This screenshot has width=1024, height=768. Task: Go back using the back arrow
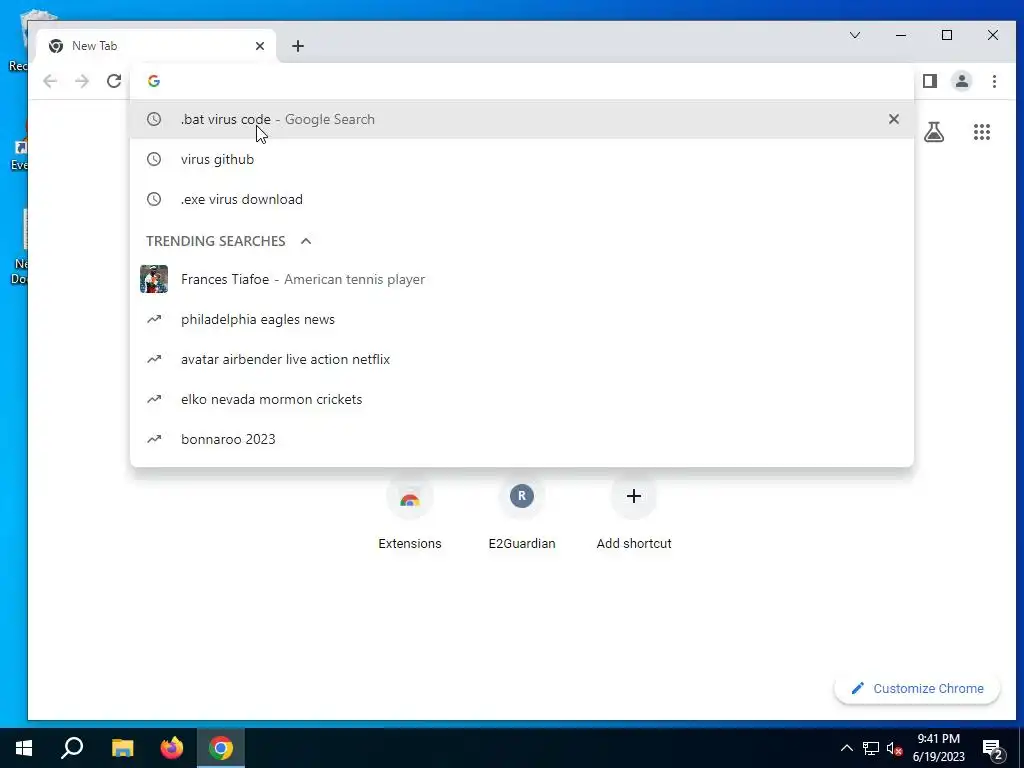(x=50, y=81)
